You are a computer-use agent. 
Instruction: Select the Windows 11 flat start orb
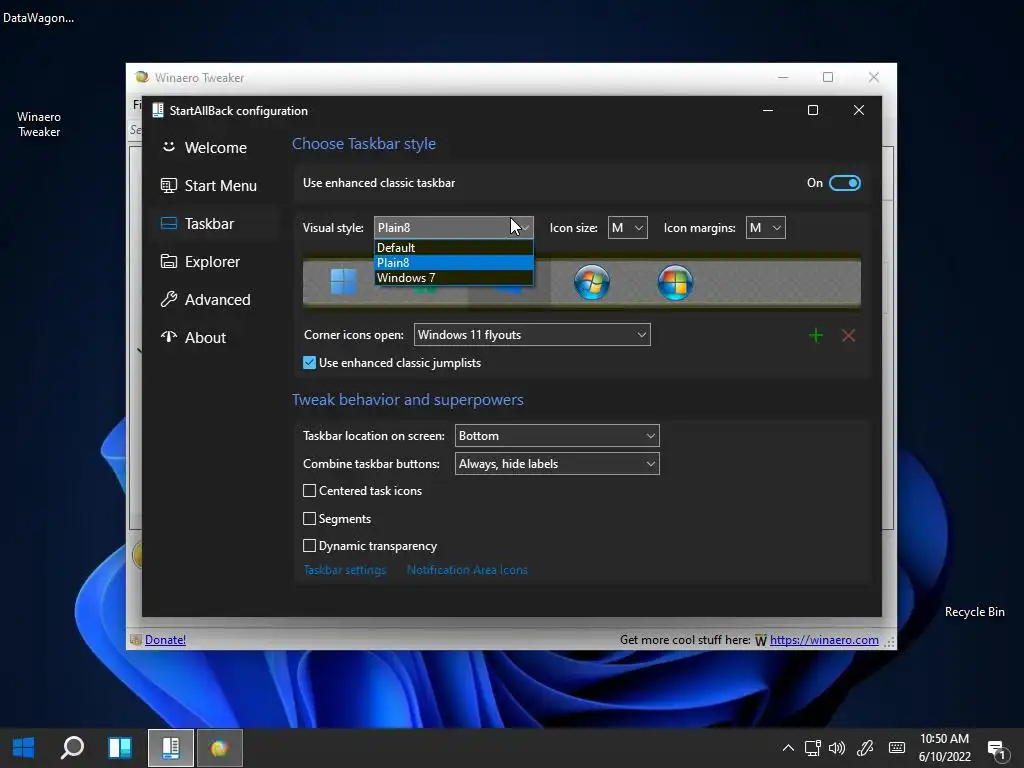(x=344, y=282)
